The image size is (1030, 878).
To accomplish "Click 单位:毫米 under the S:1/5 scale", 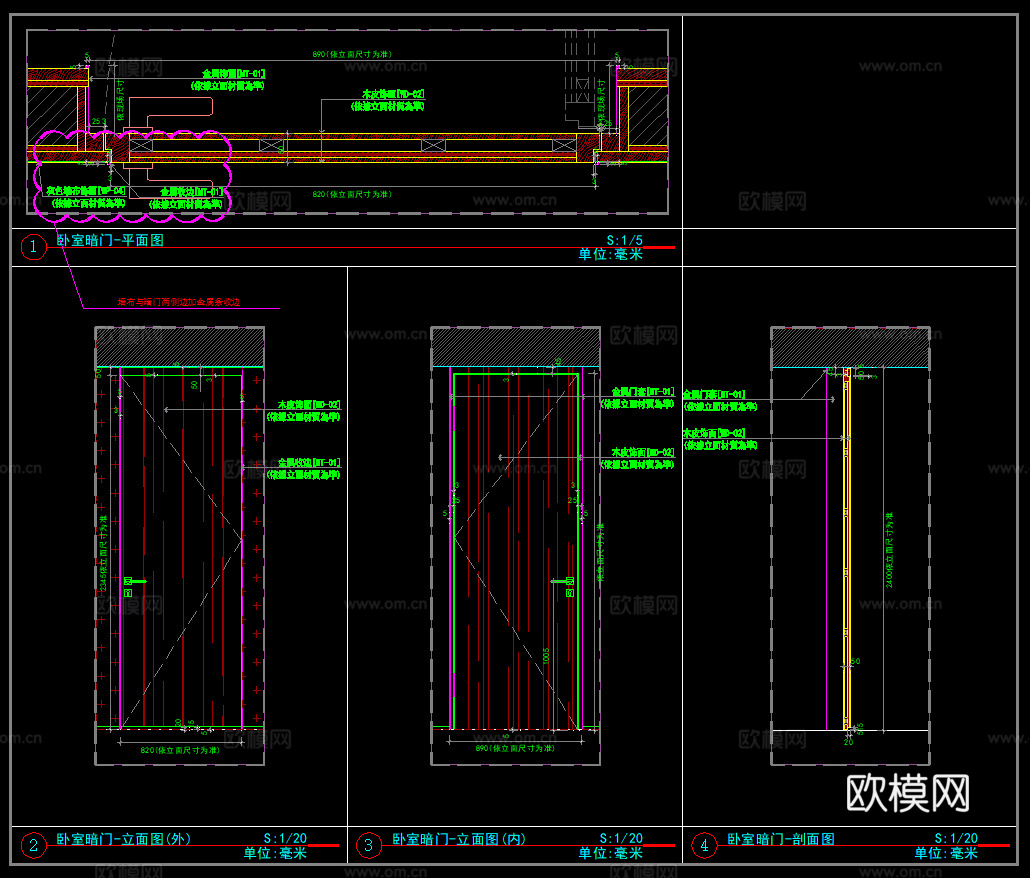I will (610, 254).
